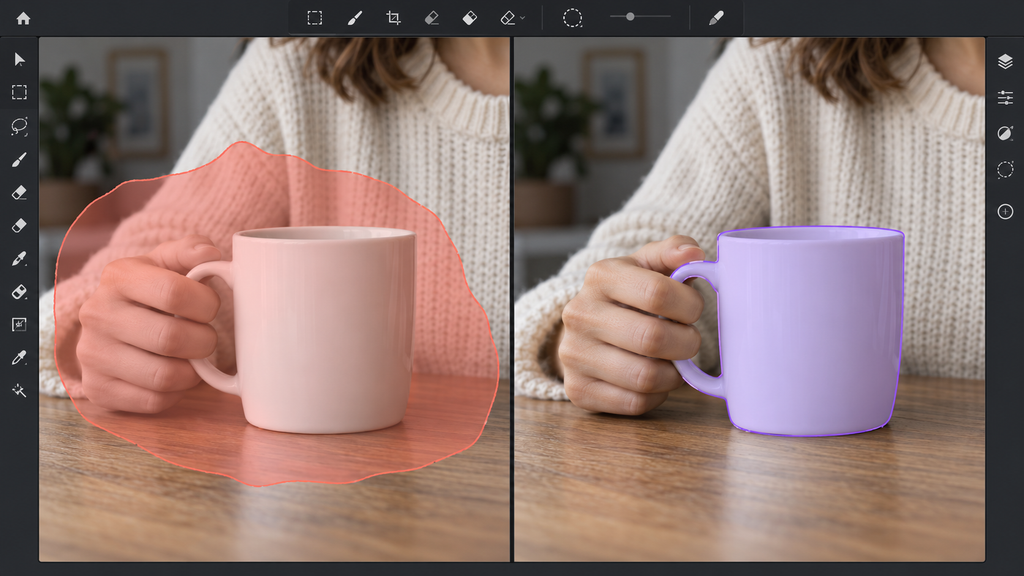Viewport: 1024px width, 576px height.
Task: Click the dashed rectangle selection in top toolbar
Action: pyautogui.click(x=315, y=18)
